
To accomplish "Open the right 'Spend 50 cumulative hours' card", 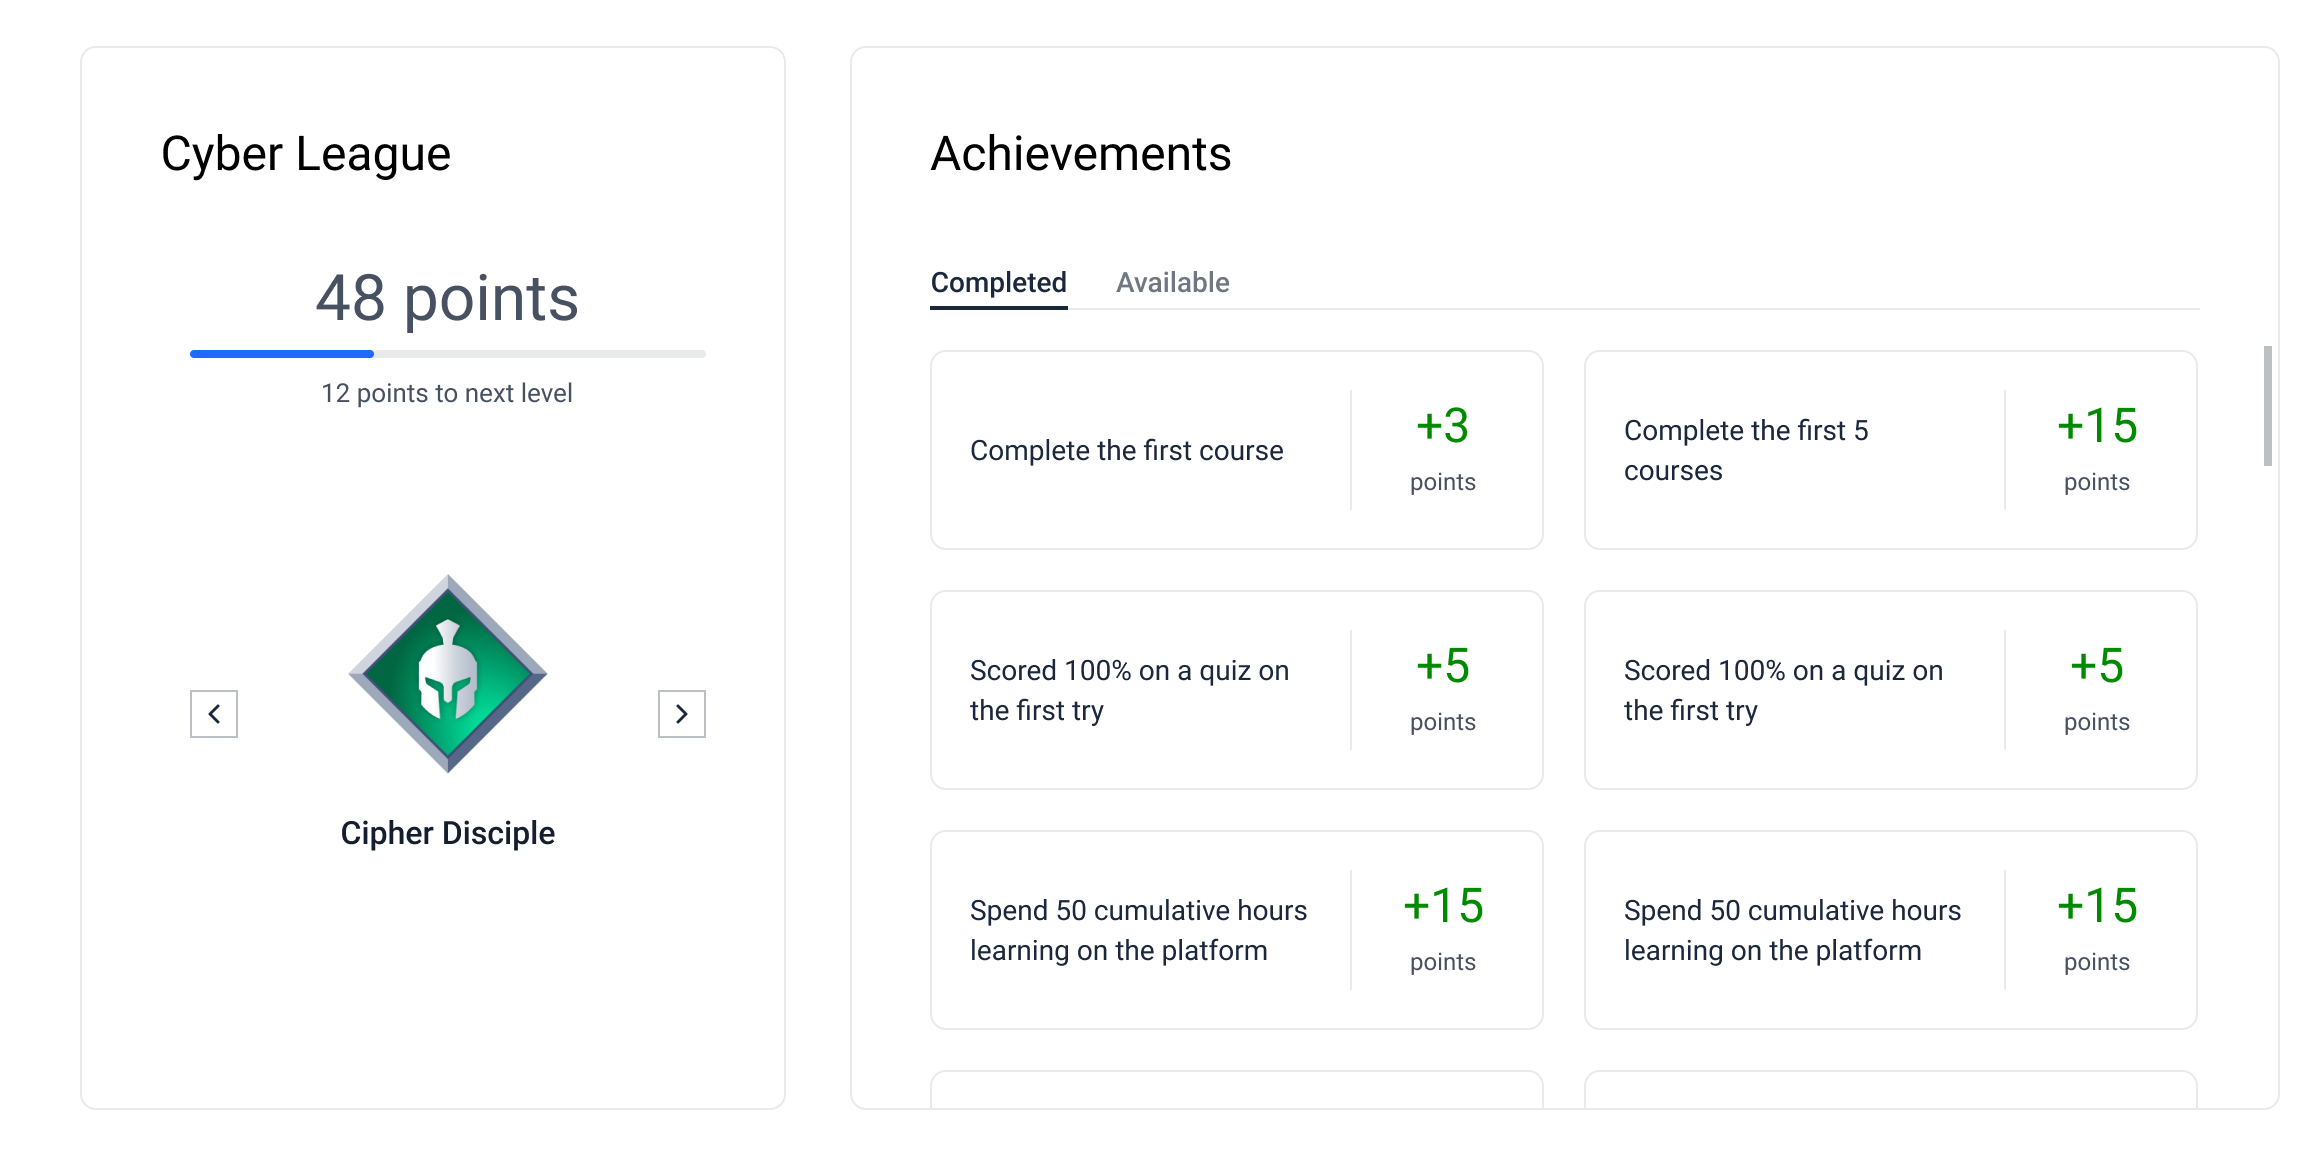I will click(x=1792, y=930).
